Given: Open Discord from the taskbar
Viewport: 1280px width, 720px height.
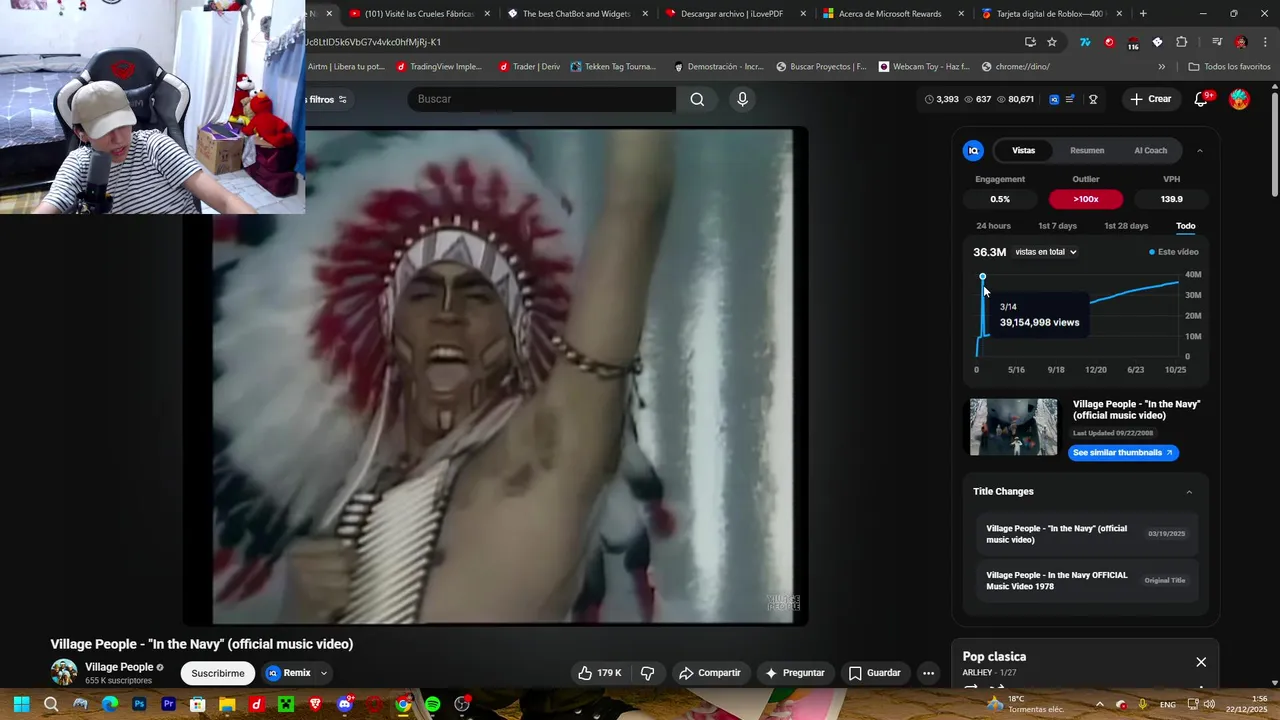Looking at the screenshot, I should point(345,704).
